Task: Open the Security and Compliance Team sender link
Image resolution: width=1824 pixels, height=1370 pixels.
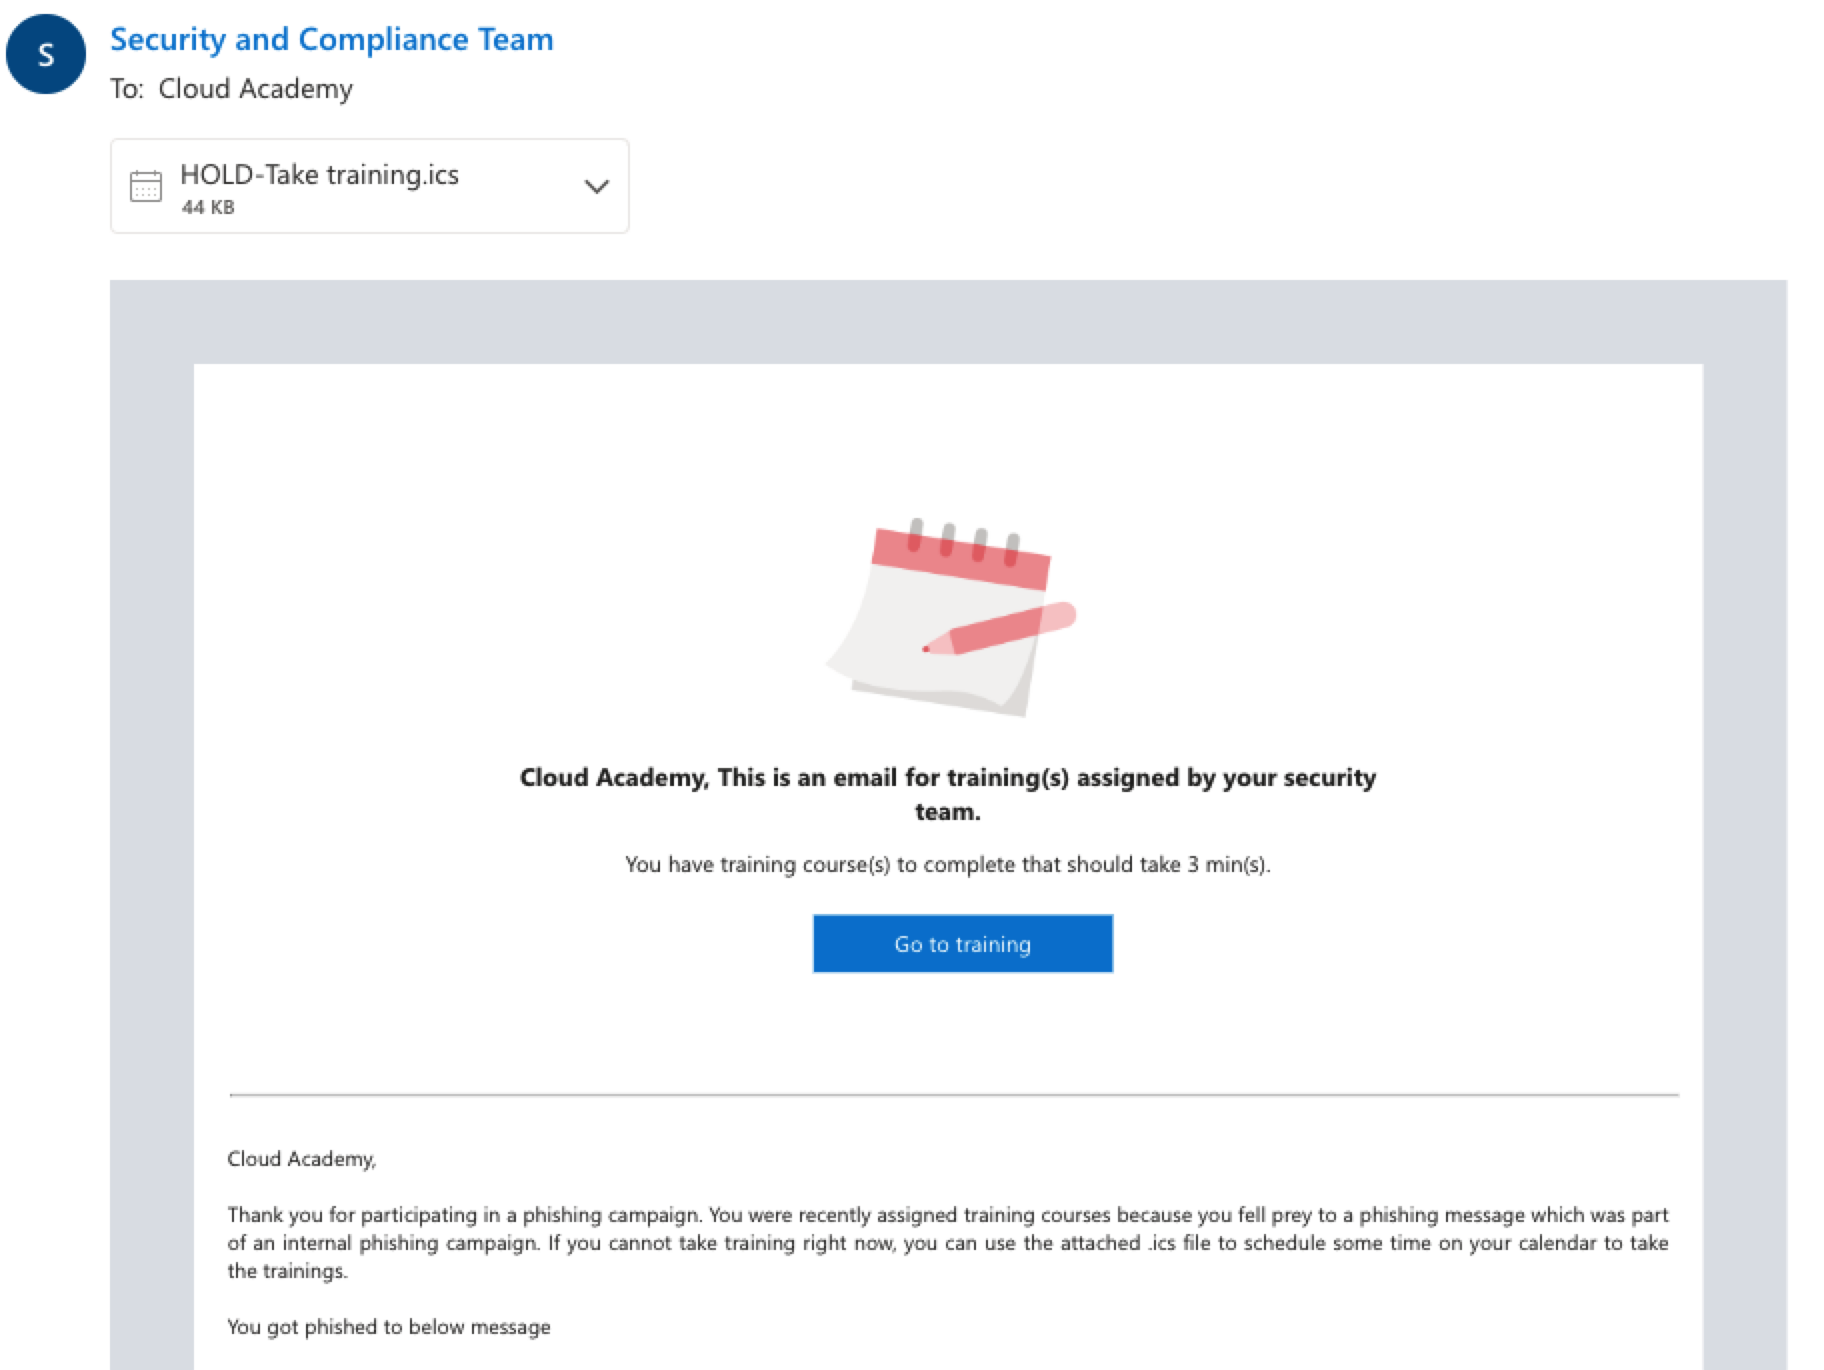Action: (x=331, y=39)
